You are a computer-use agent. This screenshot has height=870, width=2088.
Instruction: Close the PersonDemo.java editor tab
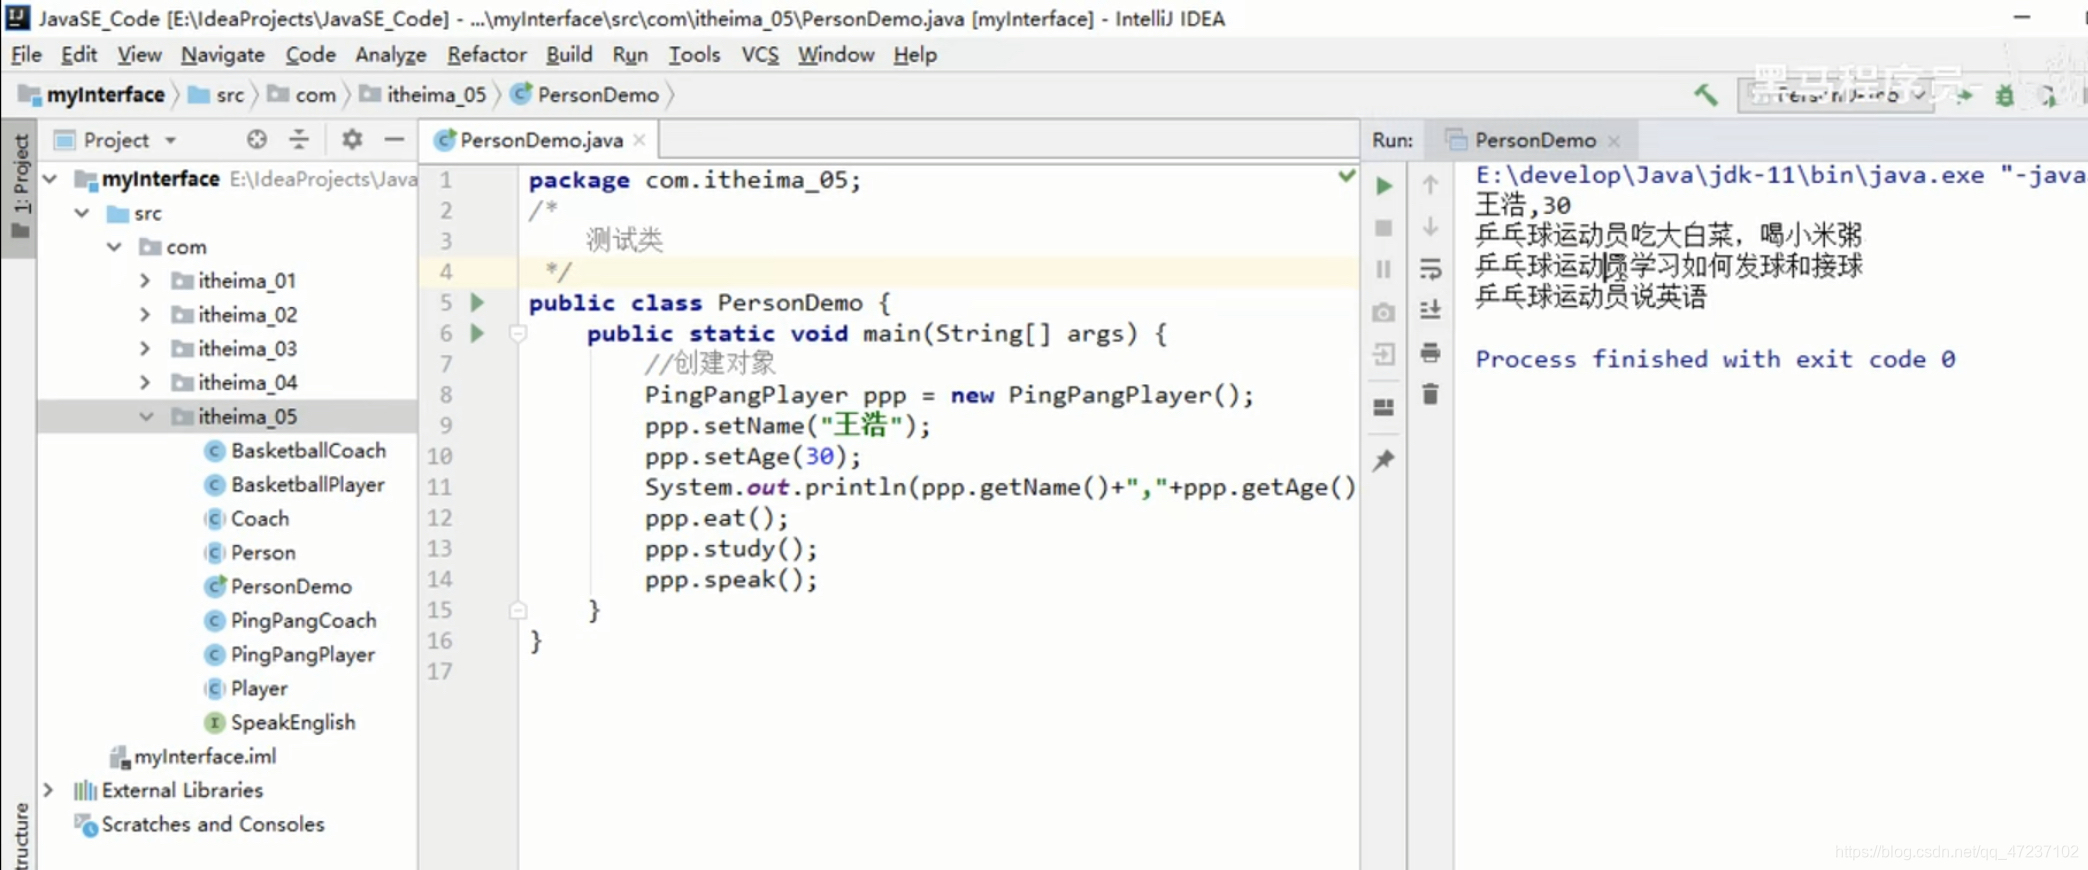(x=639, y=141)
